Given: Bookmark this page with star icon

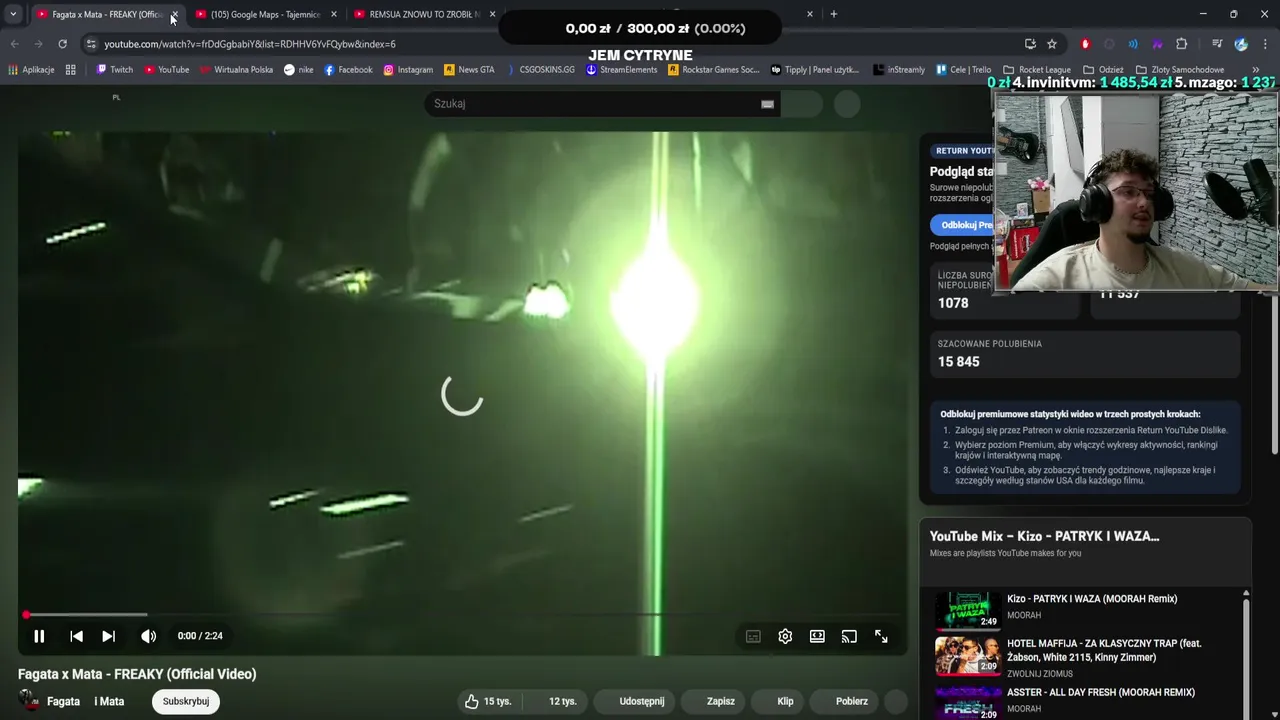Looking at the screenshot, I should click(x=1052, y=44).
